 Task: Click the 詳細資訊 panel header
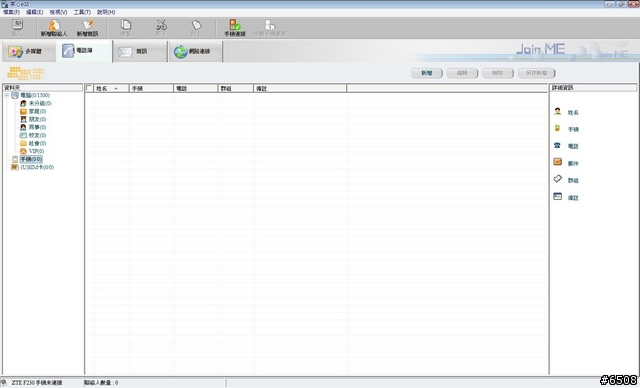(593, 88)
